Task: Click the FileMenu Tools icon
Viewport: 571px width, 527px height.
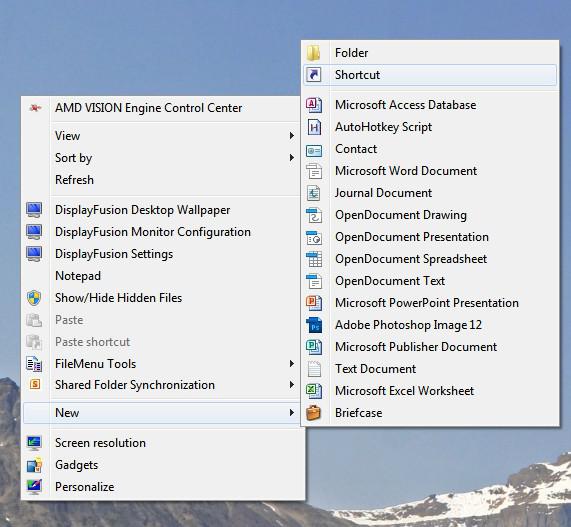Action: [x=34, y=363]
